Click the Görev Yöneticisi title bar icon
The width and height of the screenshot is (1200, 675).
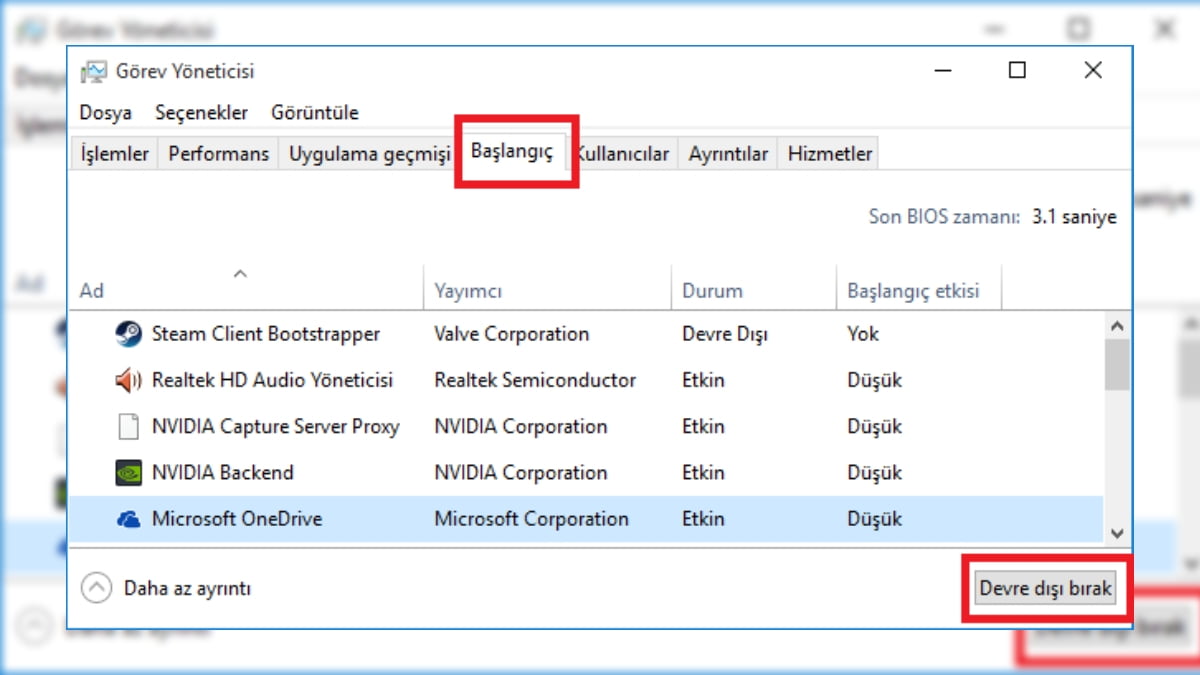94,72
